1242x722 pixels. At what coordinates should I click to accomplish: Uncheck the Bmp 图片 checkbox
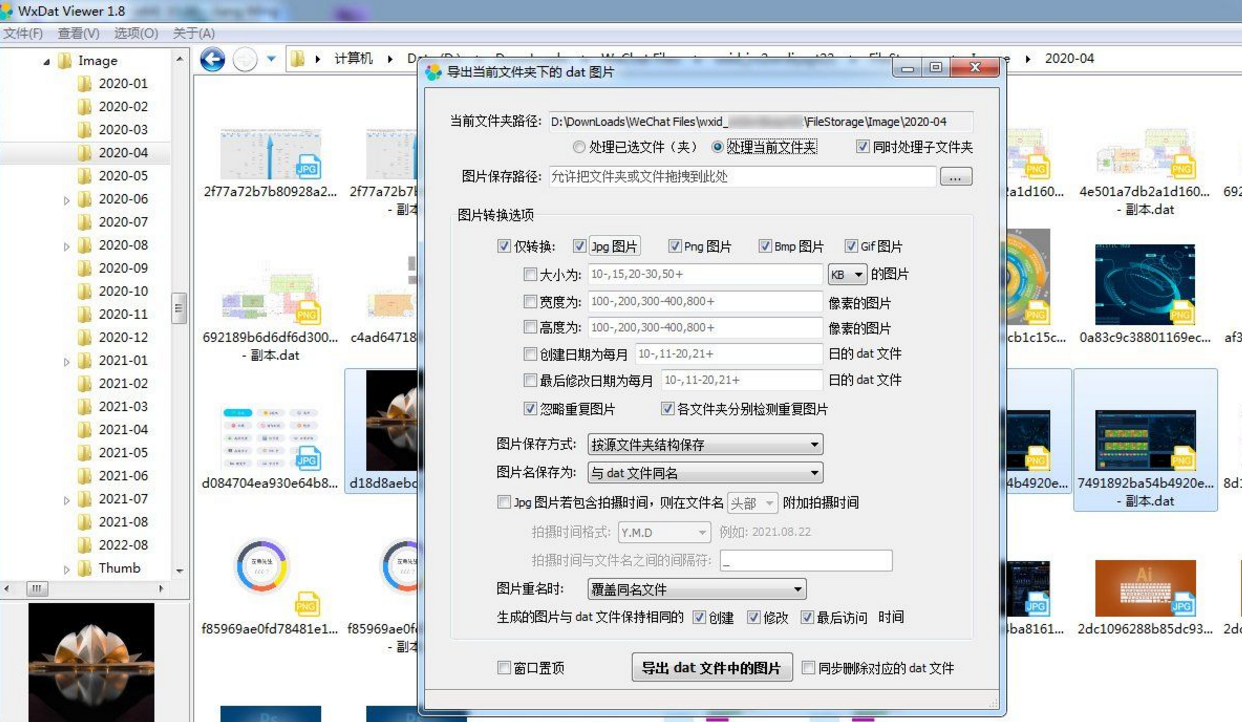765,246
